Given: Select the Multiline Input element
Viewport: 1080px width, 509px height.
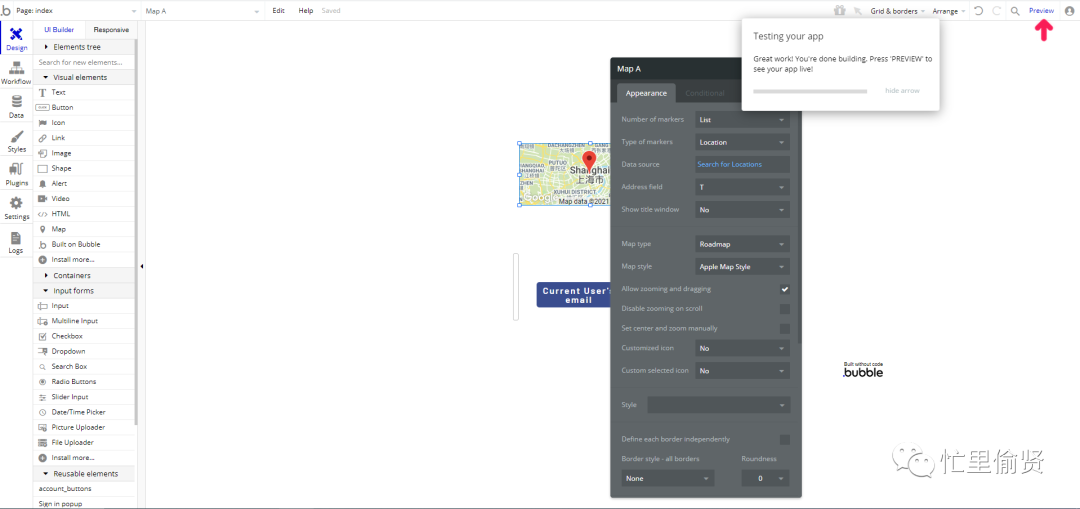Looking at the screenshot, I should [x=85, y=321].
